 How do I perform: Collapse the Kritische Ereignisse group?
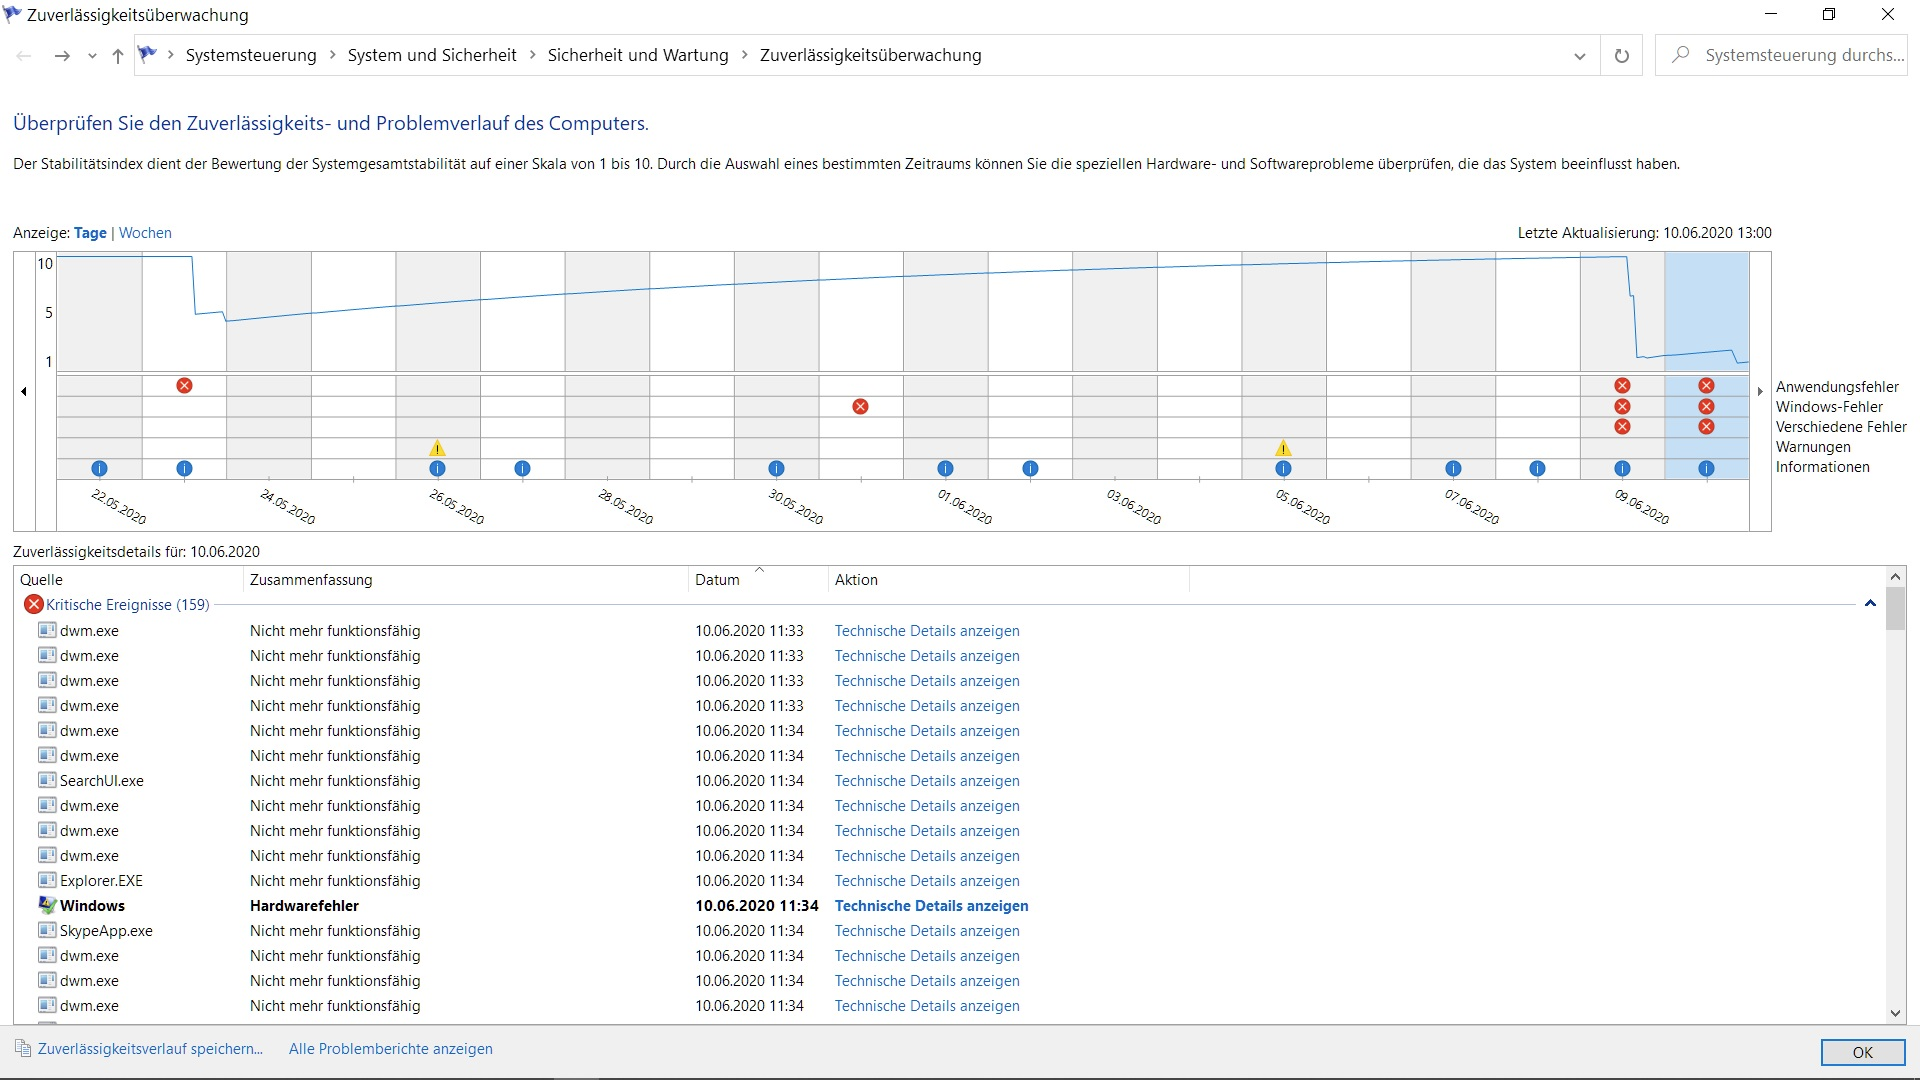[x=1869, y=604]
